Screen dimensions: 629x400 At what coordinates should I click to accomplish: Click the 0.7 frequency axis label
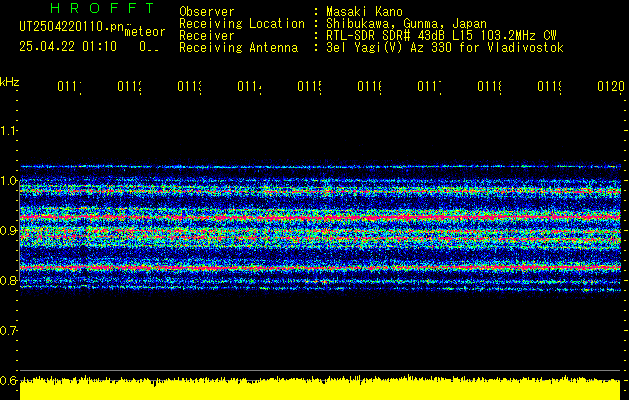click(x=8, y=330)
